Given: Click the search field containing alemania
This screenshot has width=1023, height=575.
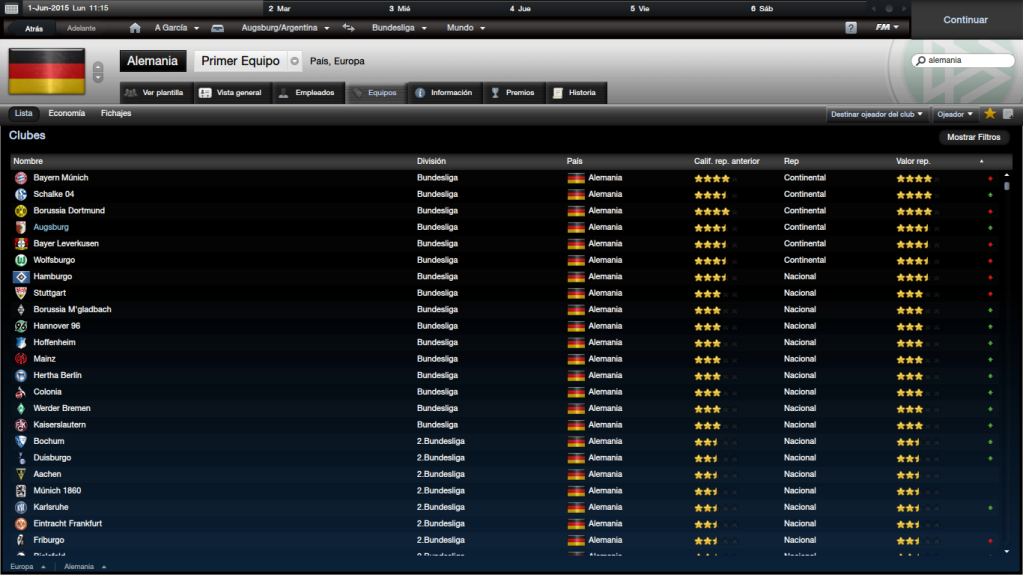Looking at the screenshot, I should click(x=963, y=60).
